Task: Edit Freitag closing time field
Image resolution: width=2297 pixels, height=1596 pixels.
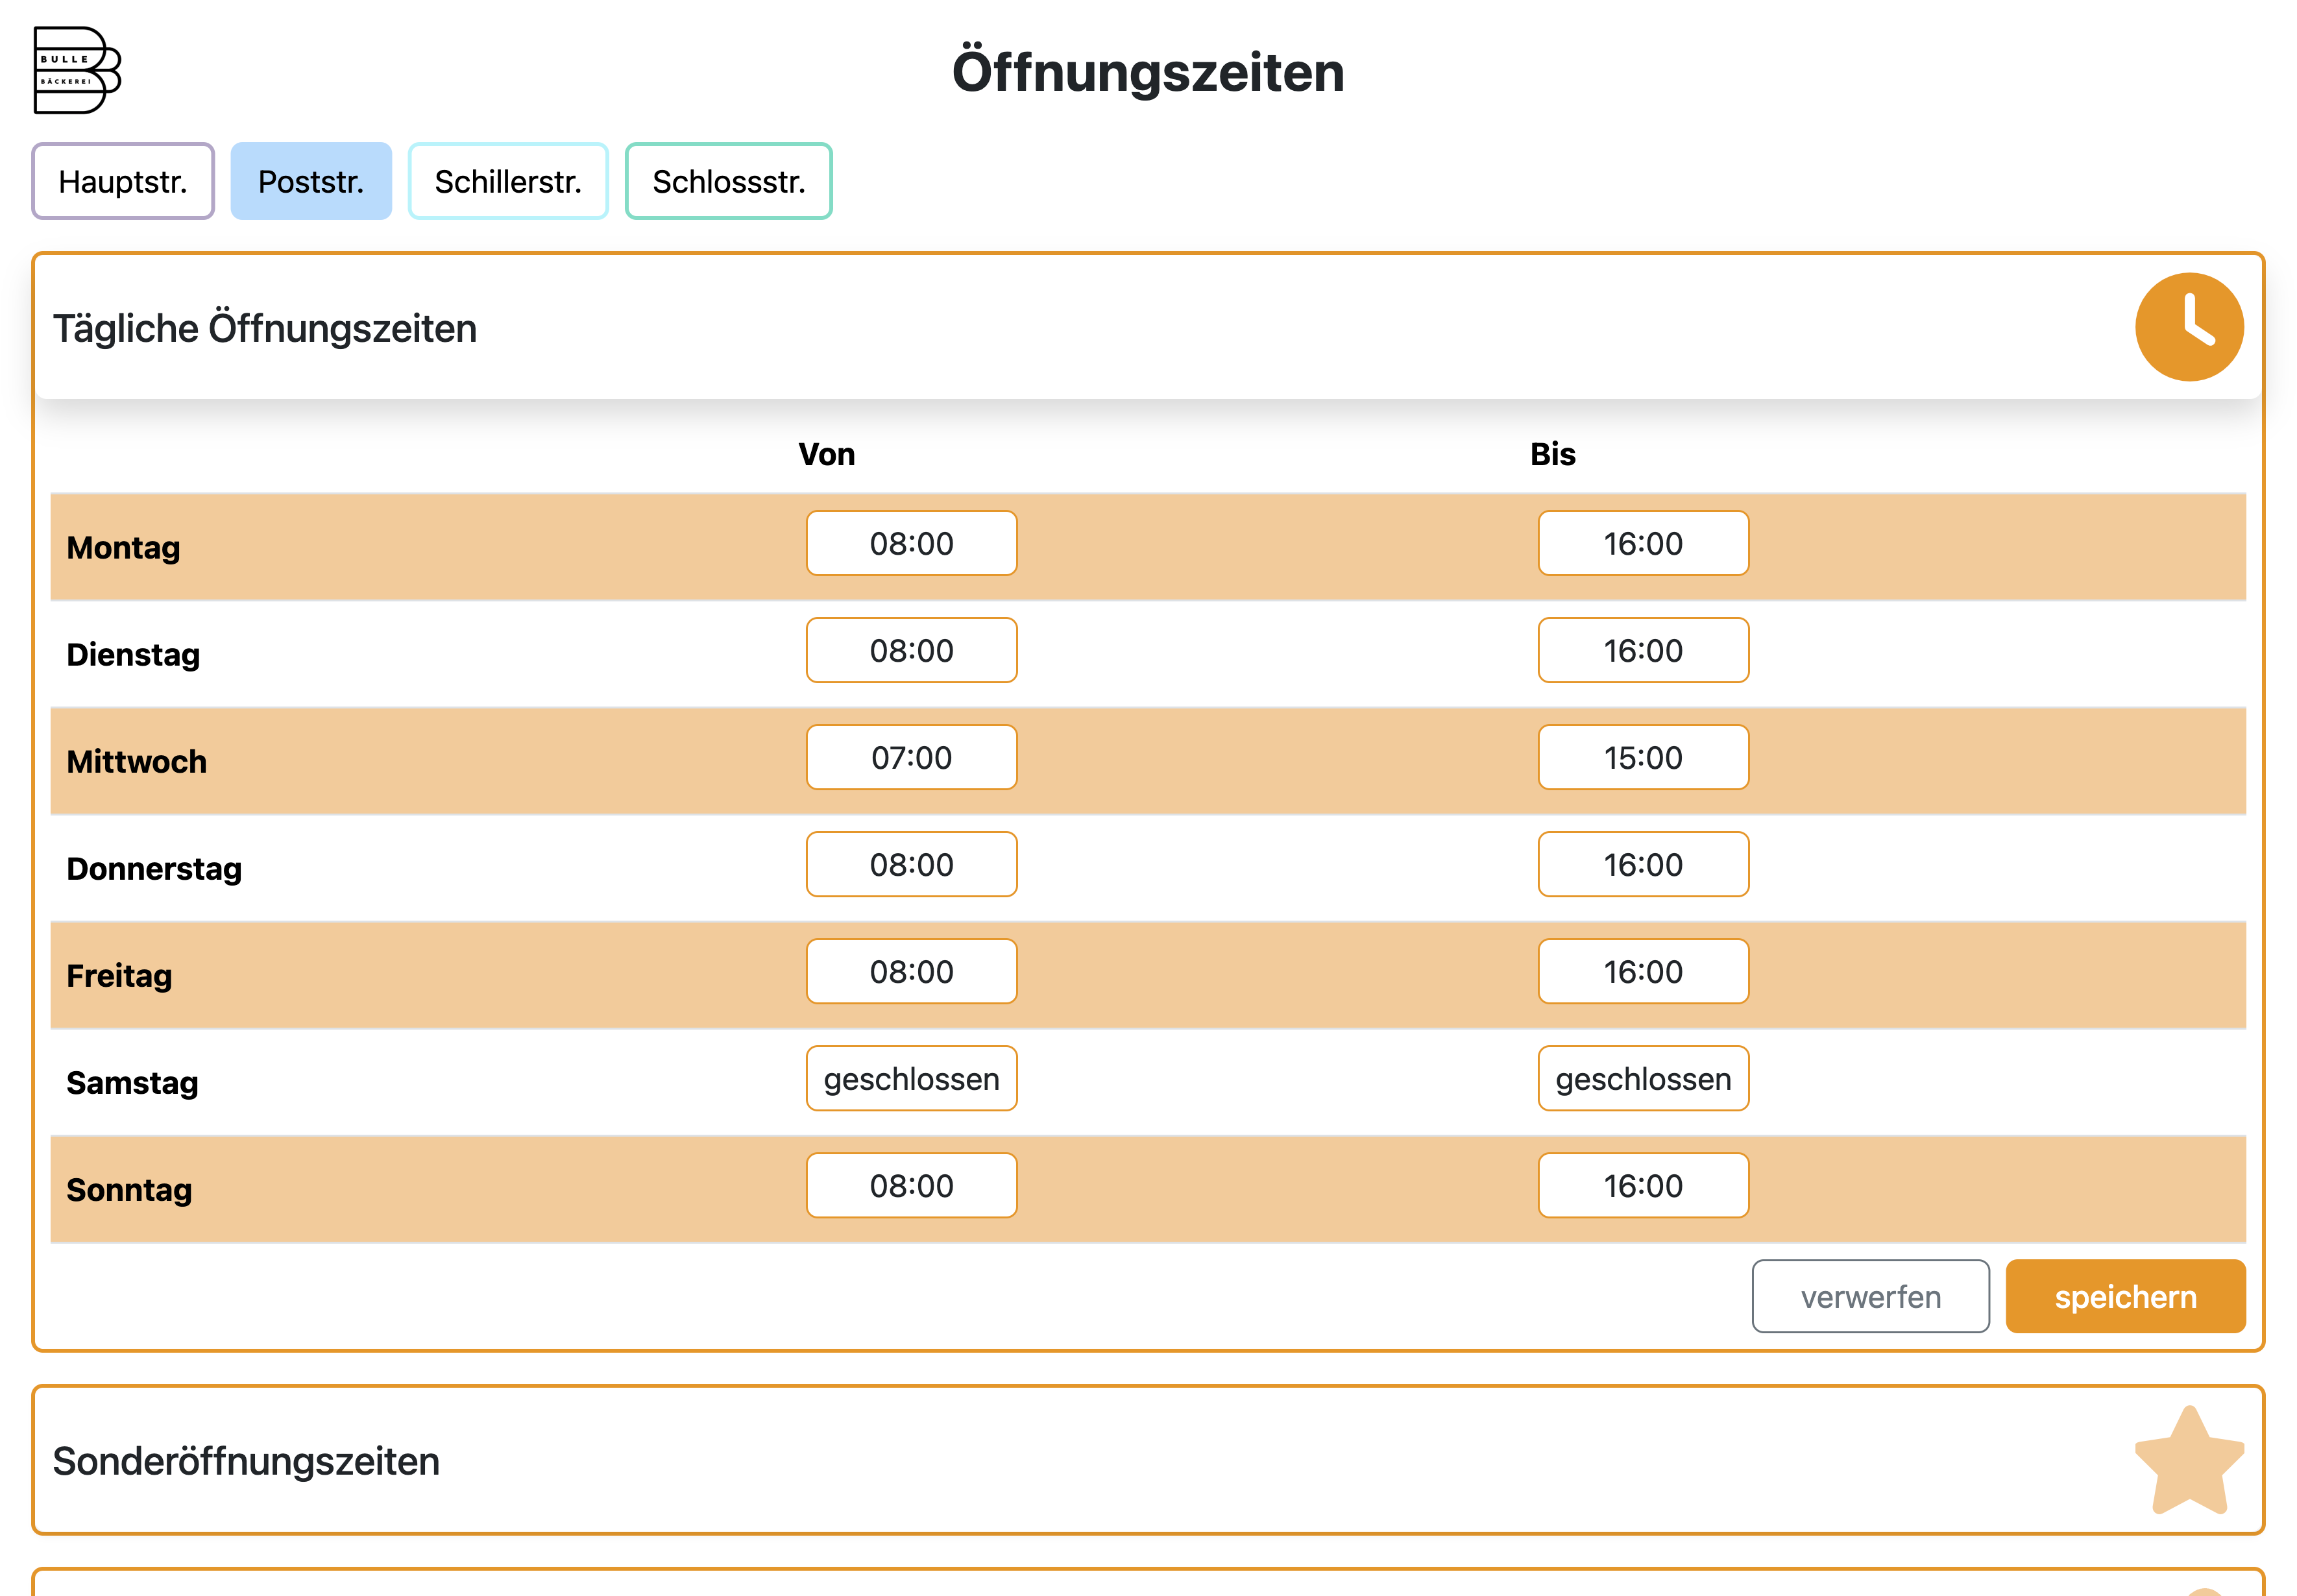Action: [x=1643, y=971]
